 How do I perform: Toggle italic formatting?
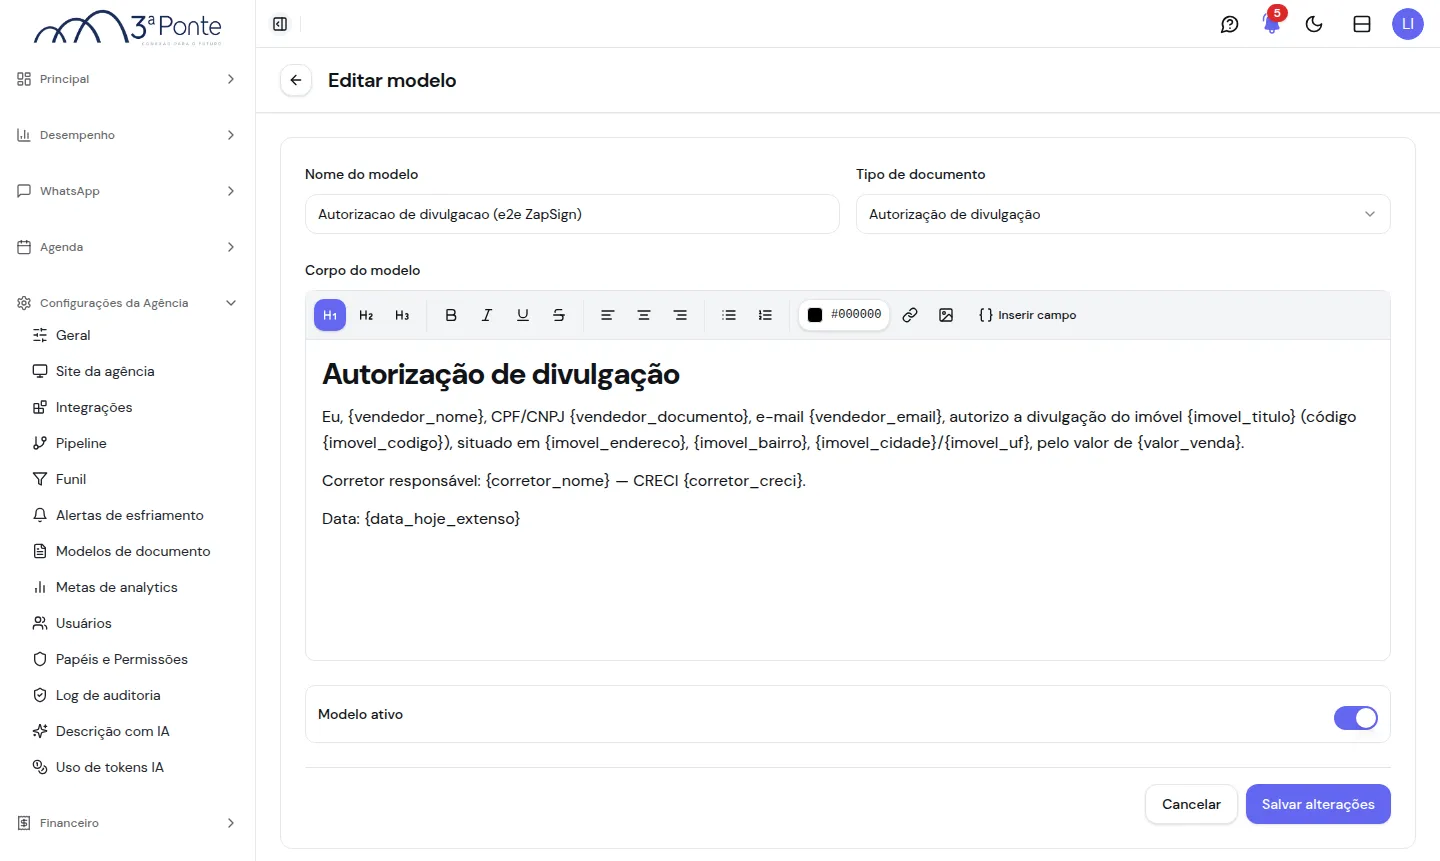click(x=487, y=315)
